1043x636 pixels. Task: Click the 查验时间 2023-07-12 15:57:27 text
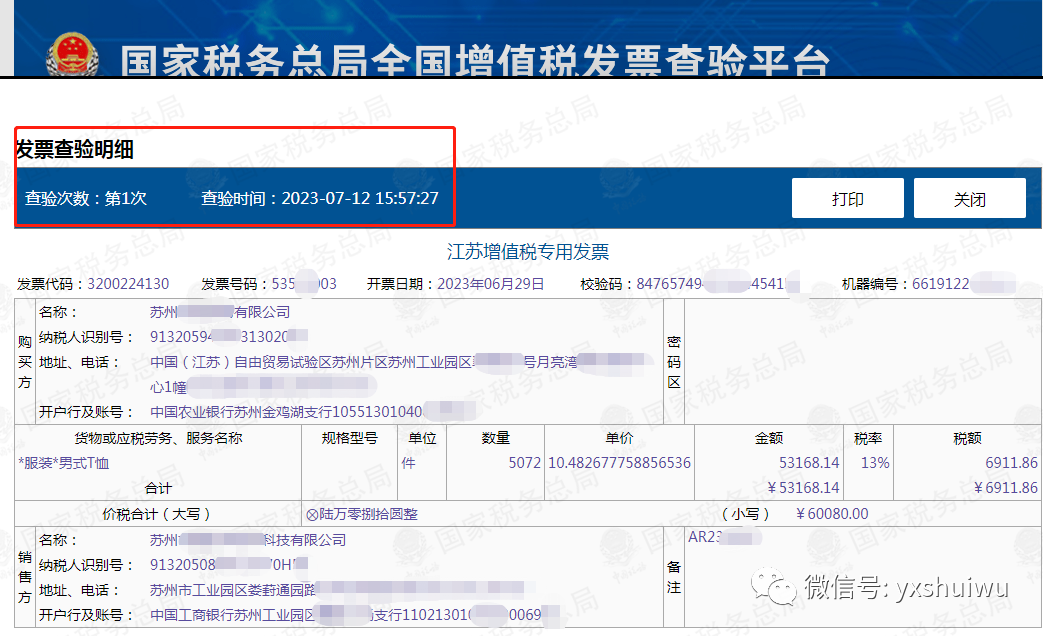320,198
